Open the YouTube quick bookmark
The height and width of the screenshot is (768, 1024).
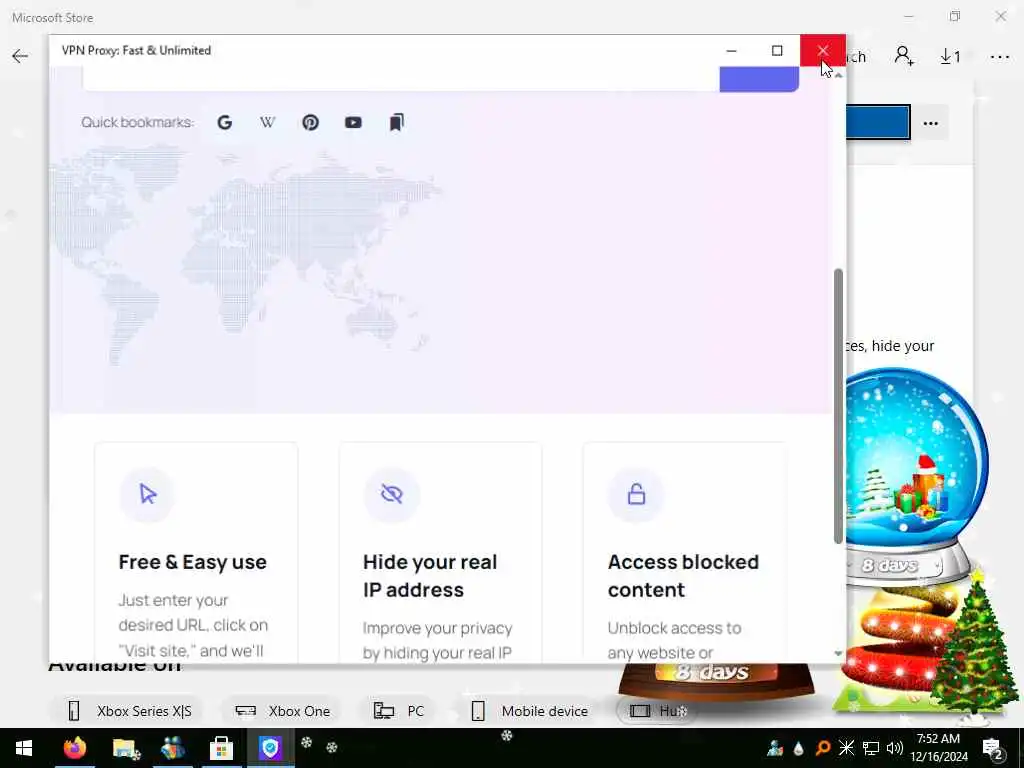pyautogui.click(x=353, y=122)
